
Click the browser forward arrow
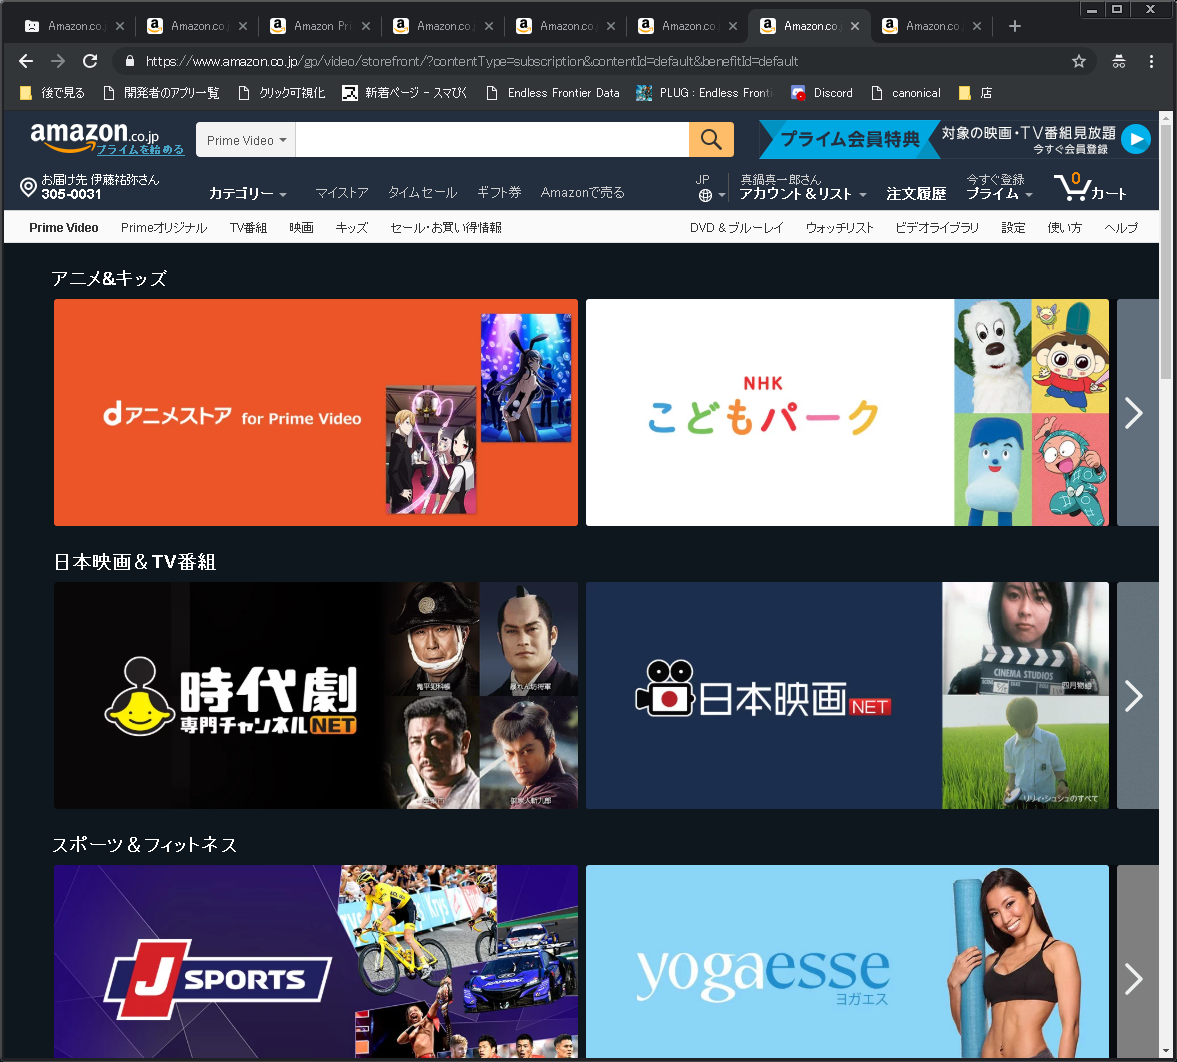[58, 61]
